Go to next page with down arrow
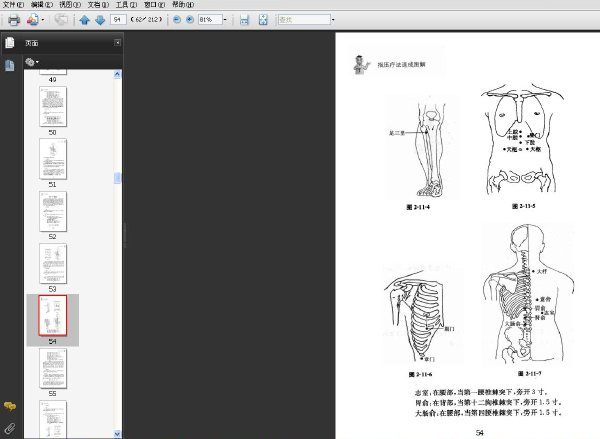600x439 pixels. 100,20
